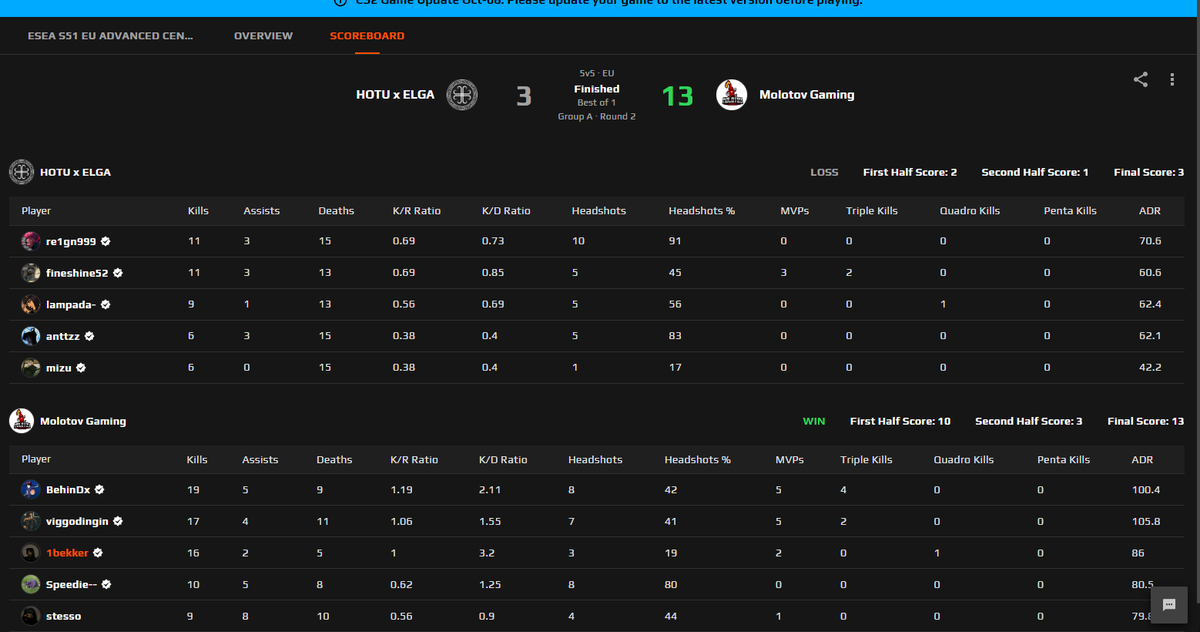
Task: Click verified badge next to anttzz
Action: [x=89, y=337]
